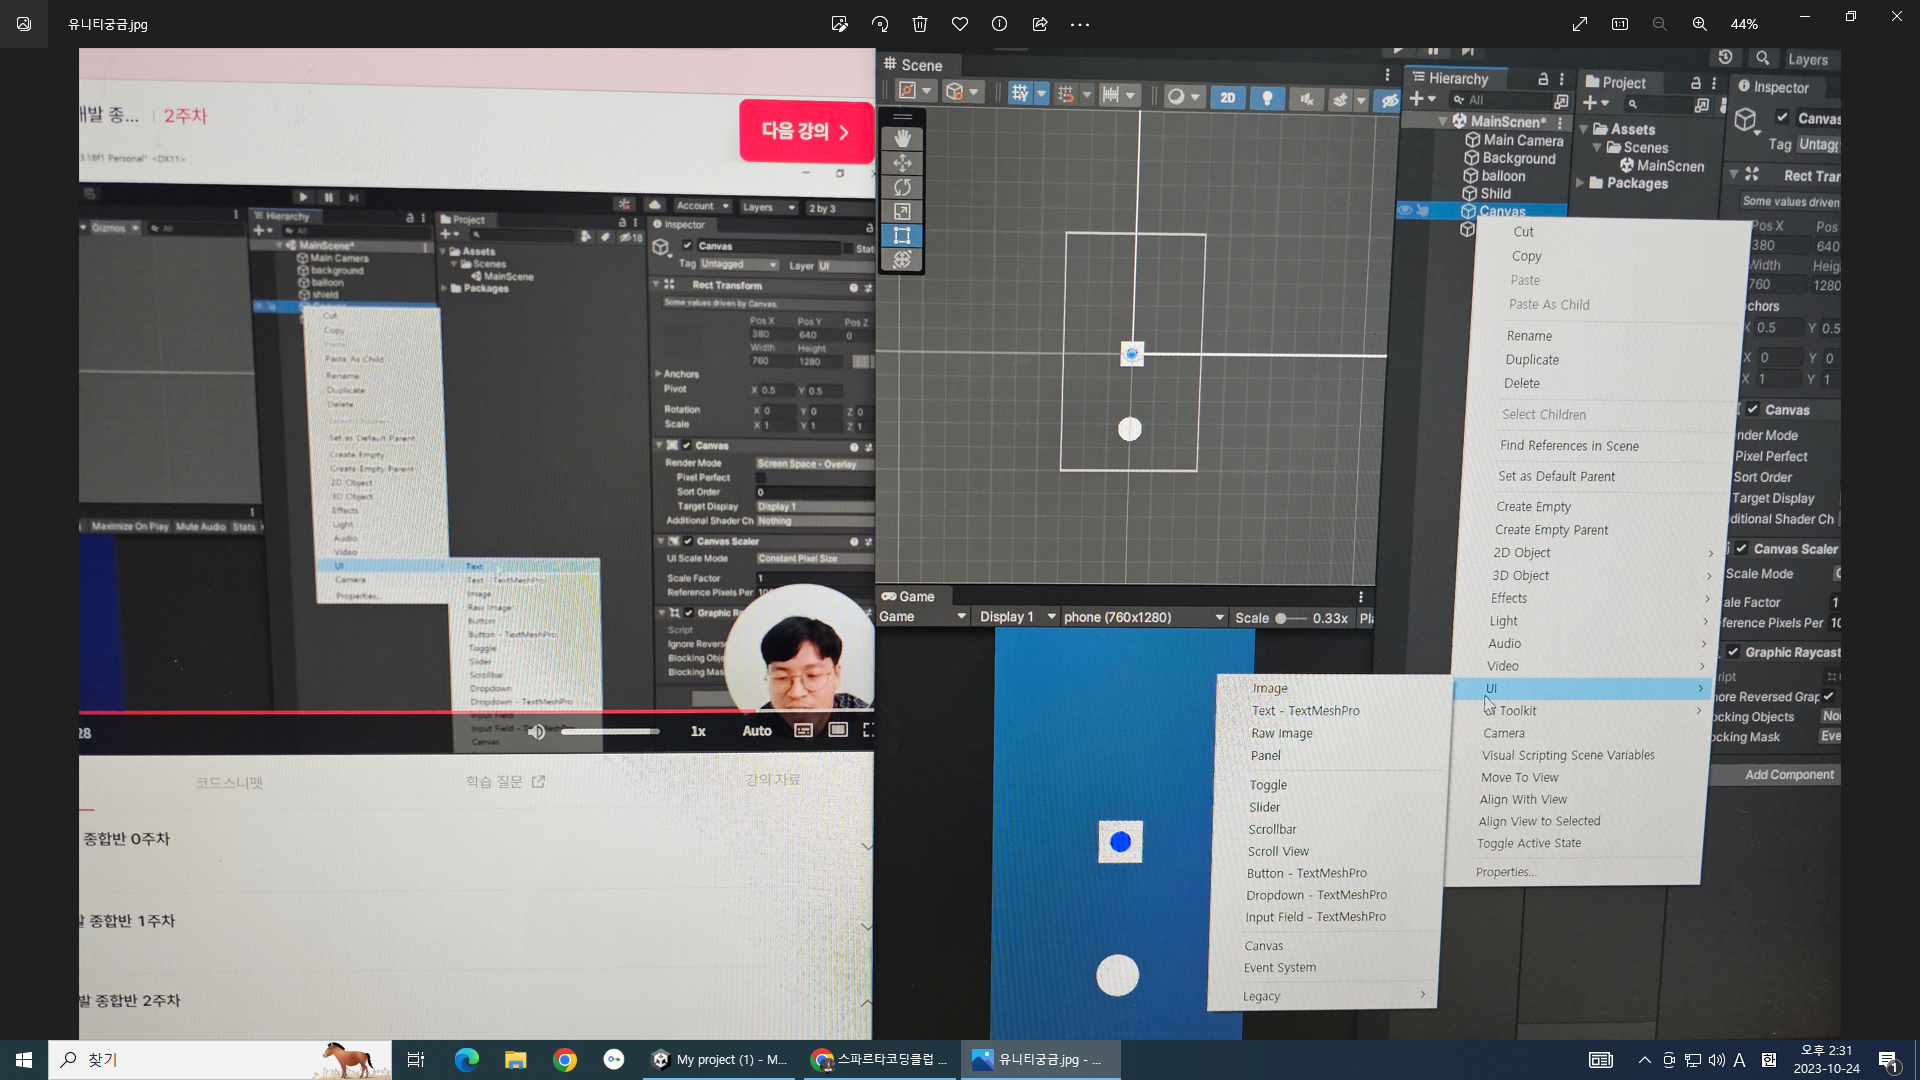Toggle scene lighting bulb button

click(x=1267, y=97)
